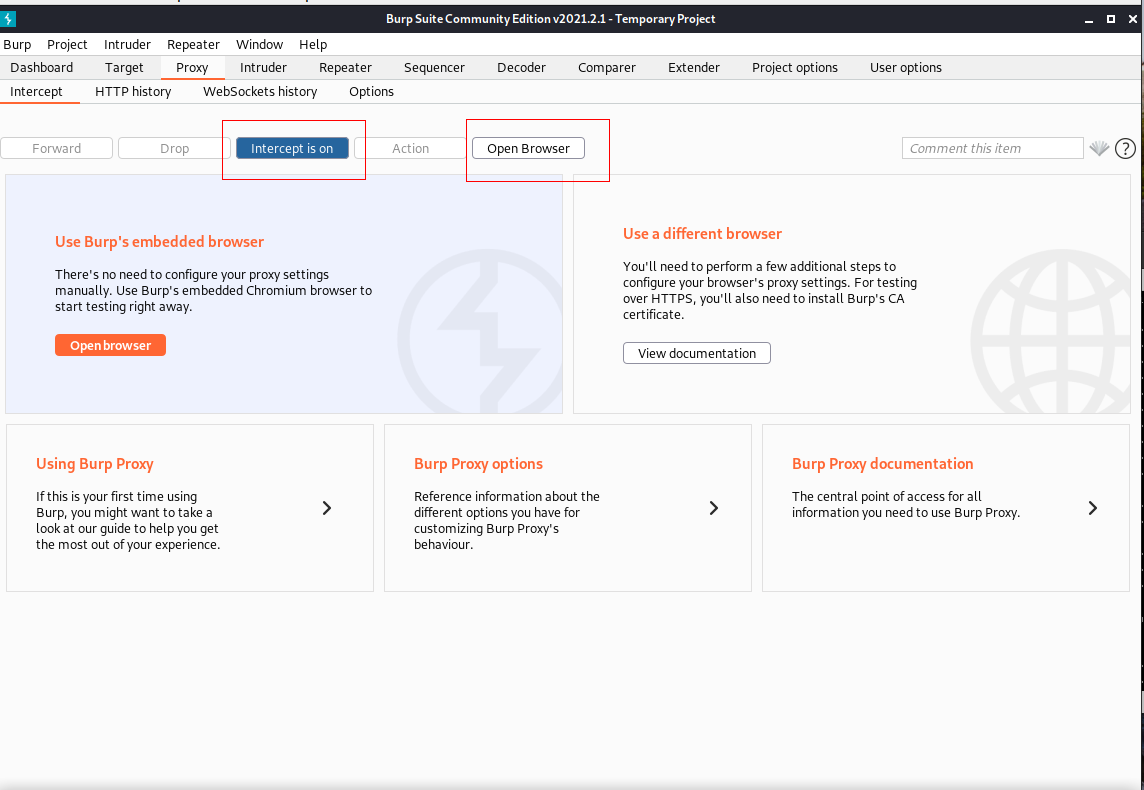Click the Burp Proxy documentation heading
The image size is (1144, 790).
tap(883, 464)
